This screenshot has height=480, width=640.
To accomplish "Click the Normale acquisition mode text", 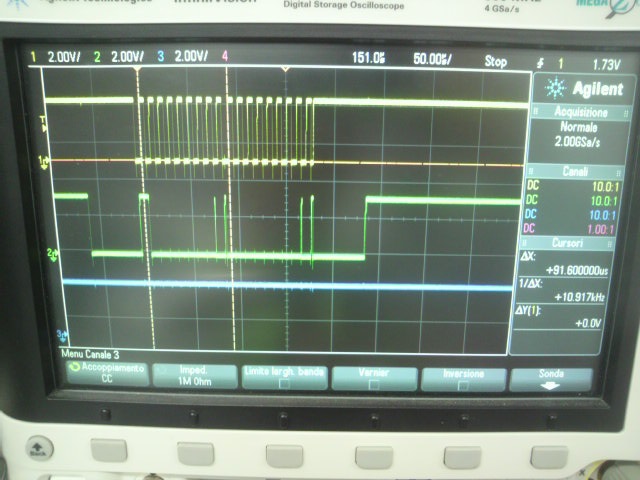I will tap(579, 127).
